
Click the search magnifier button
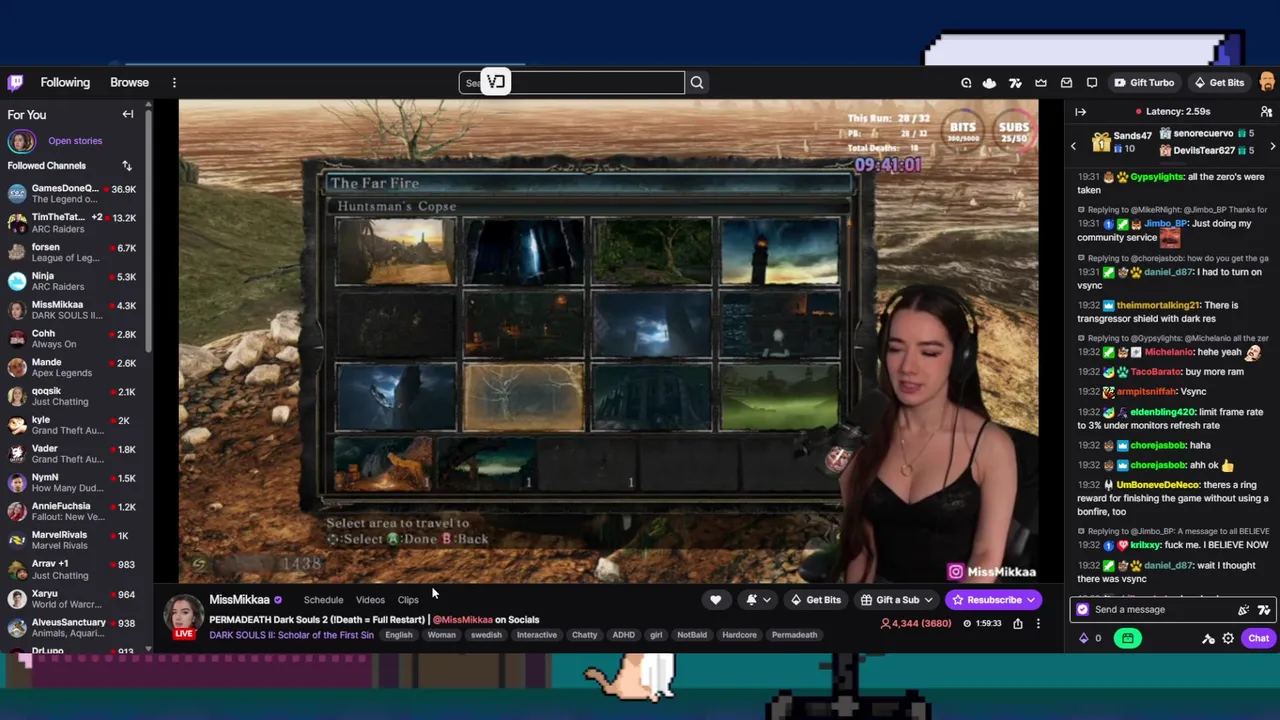pos(697,83)
